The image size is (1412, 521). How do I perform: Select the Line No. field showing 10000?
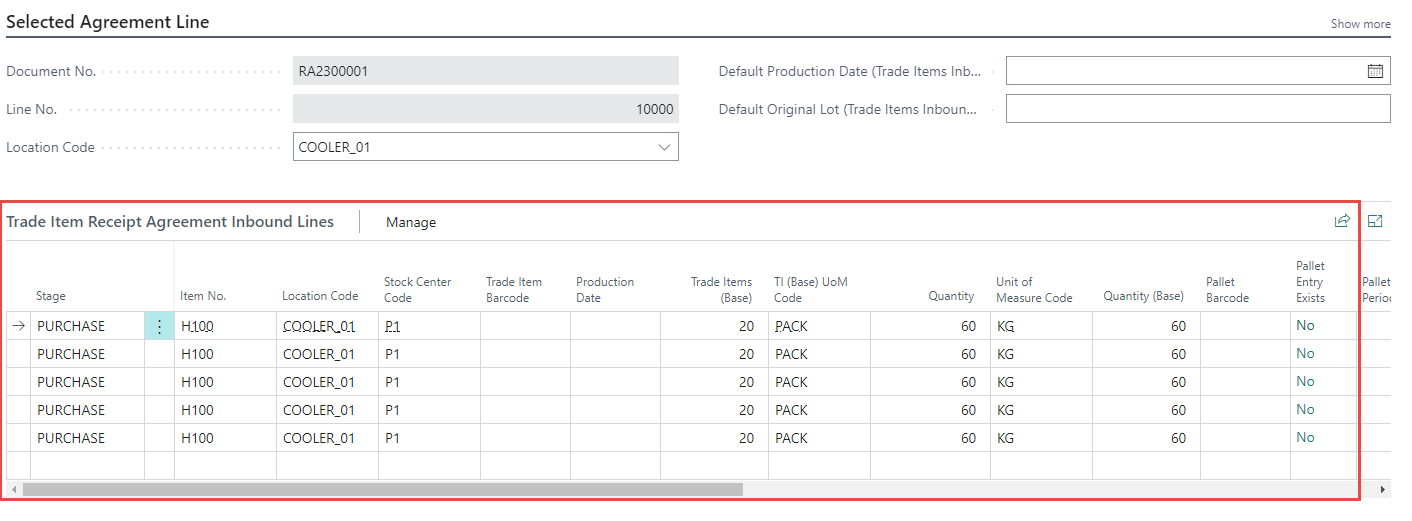pos(485,109)
